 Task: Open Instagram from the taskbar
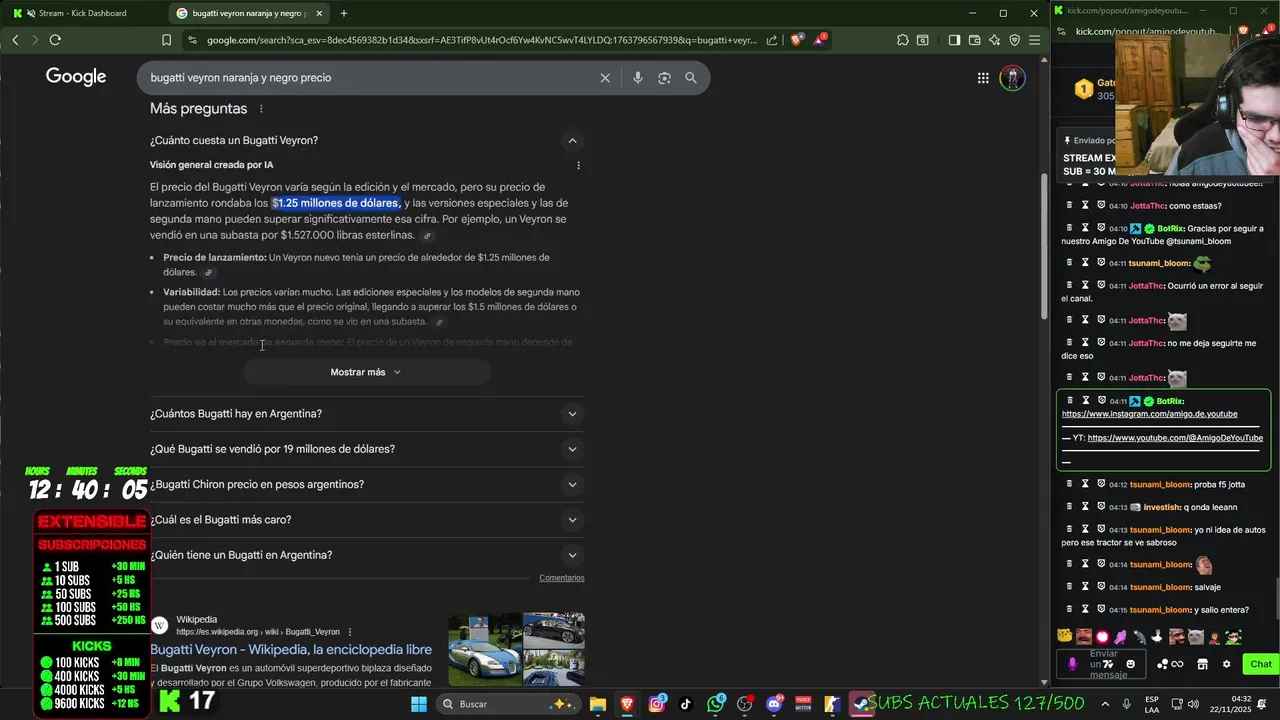pyautogui.click(x=656, y=704)
